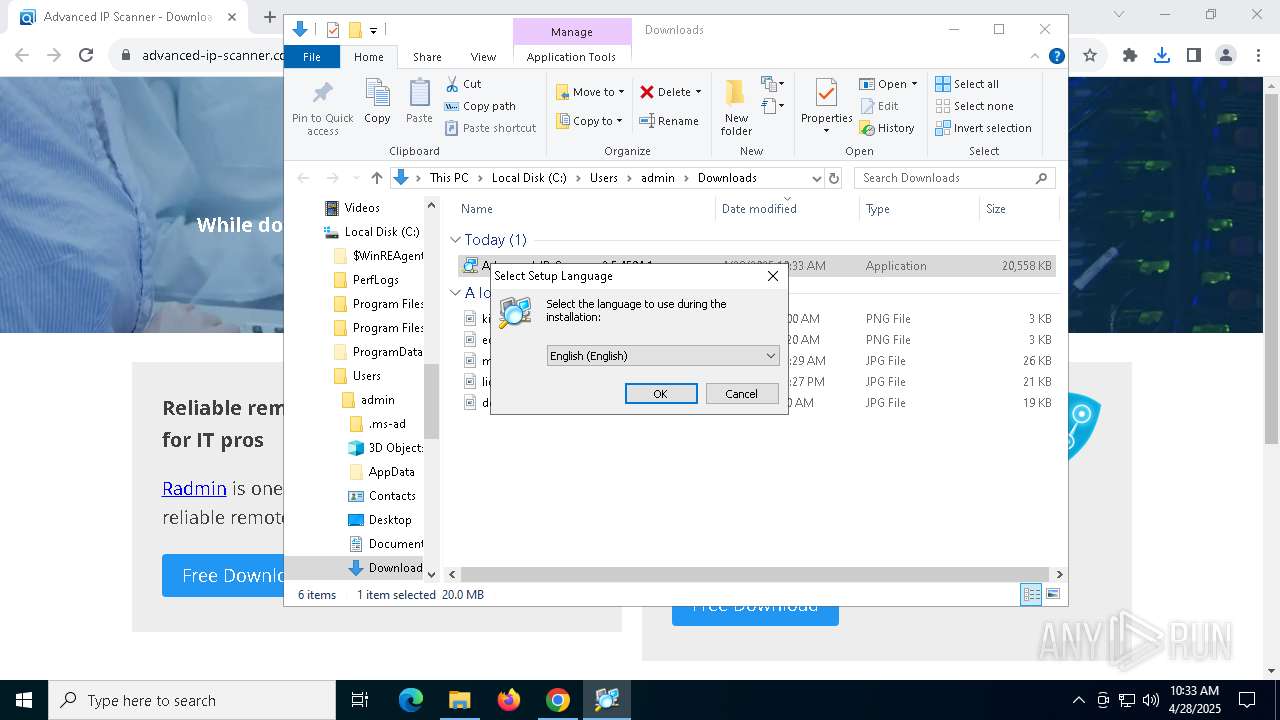Switch to the large icons view button
The width and height of the screenshot is (1280, 720).
(1052, 595)
